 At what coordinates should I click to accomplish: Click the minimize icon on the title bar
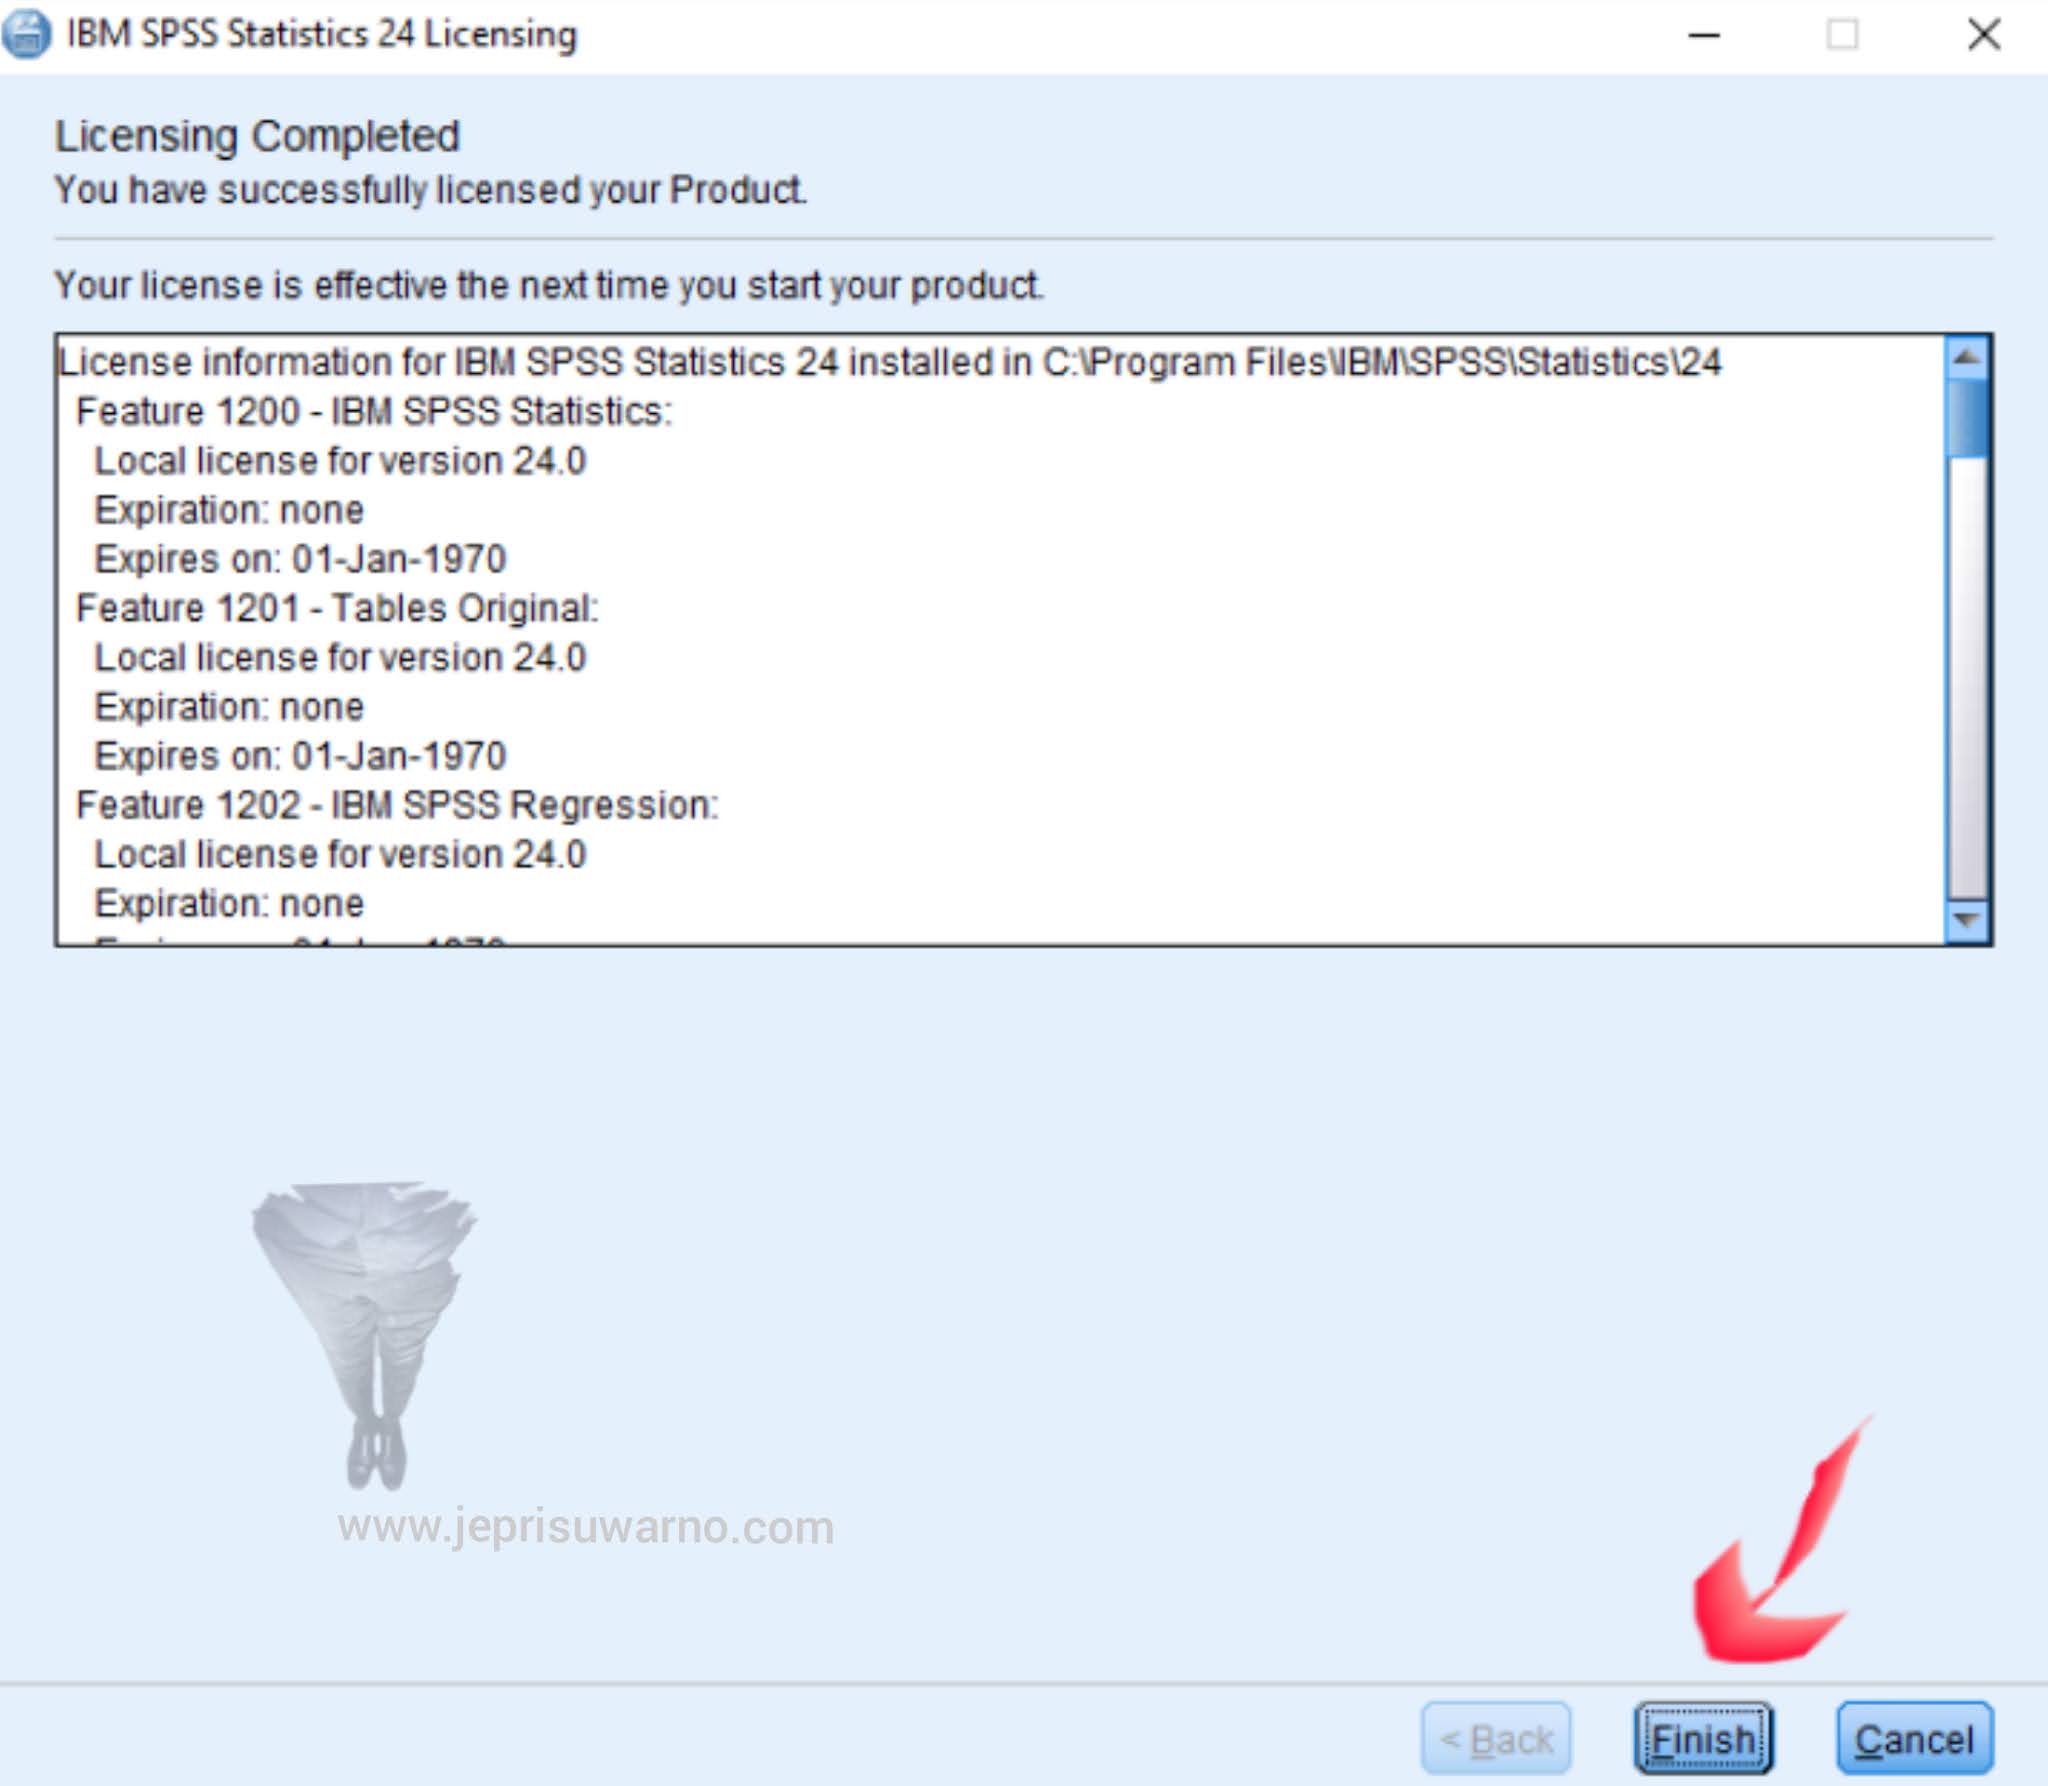coord(1704,35)
